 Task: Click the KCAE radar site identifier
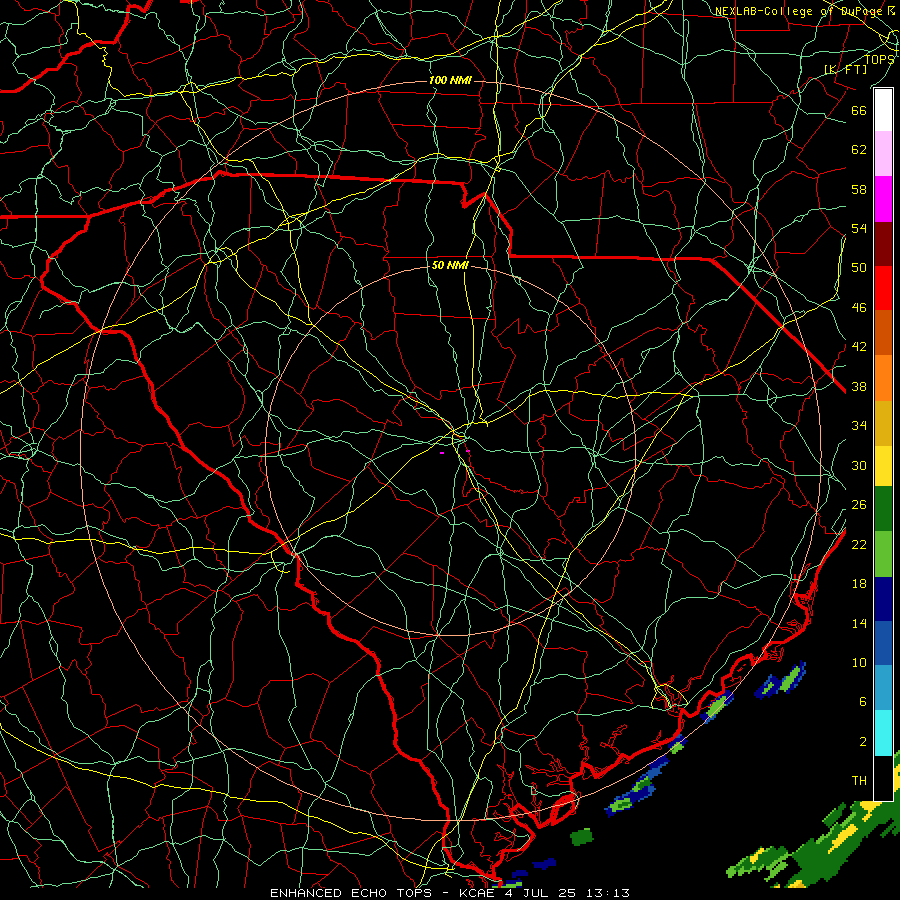(x=476, y=893)
